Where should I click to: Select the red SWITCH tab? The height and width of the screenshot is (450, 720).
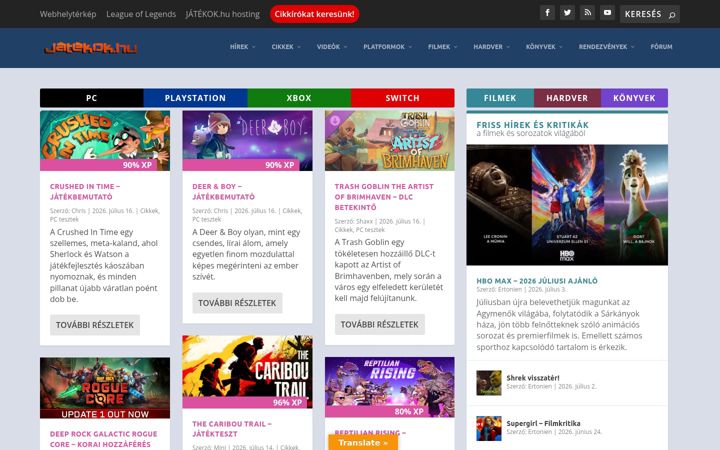(x=403, y=98)
